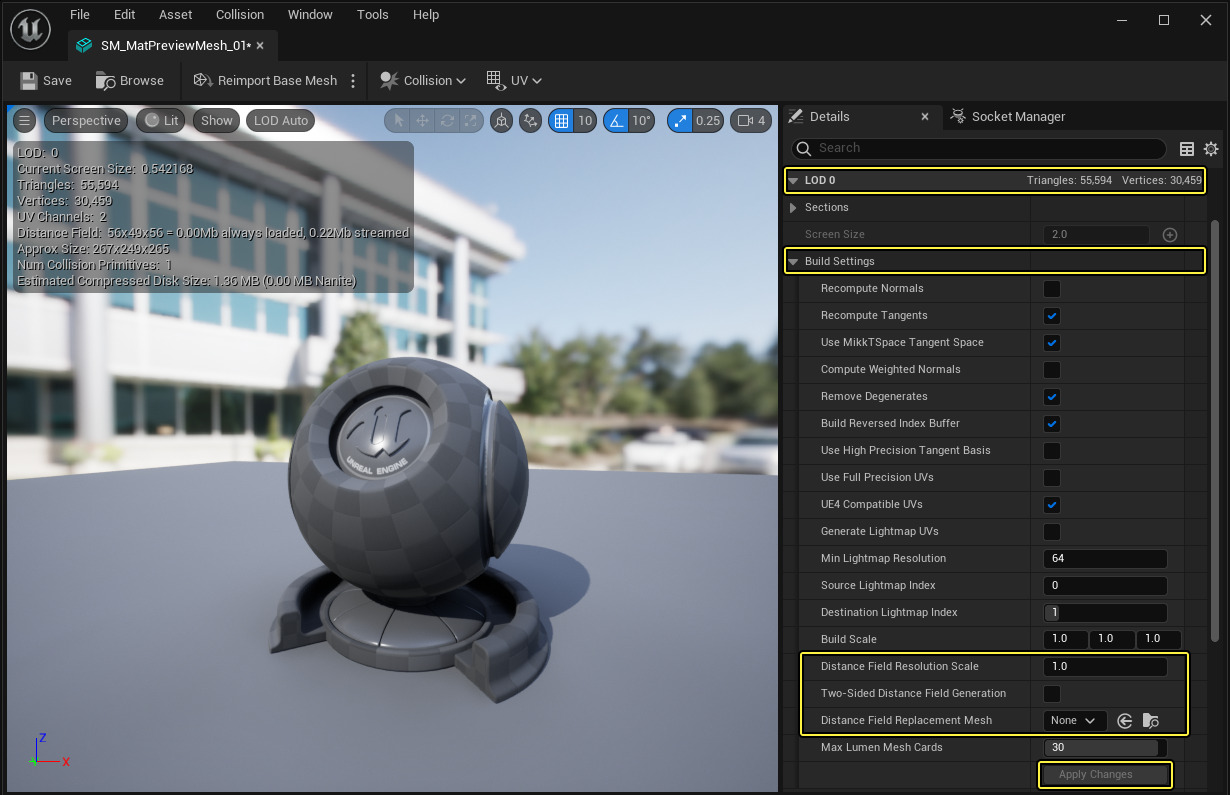Image resolution: width=1230 pixels, height=795 pixels.
Task: Check Use Full Precision UVs
Action: click(x=1052, y=478)
